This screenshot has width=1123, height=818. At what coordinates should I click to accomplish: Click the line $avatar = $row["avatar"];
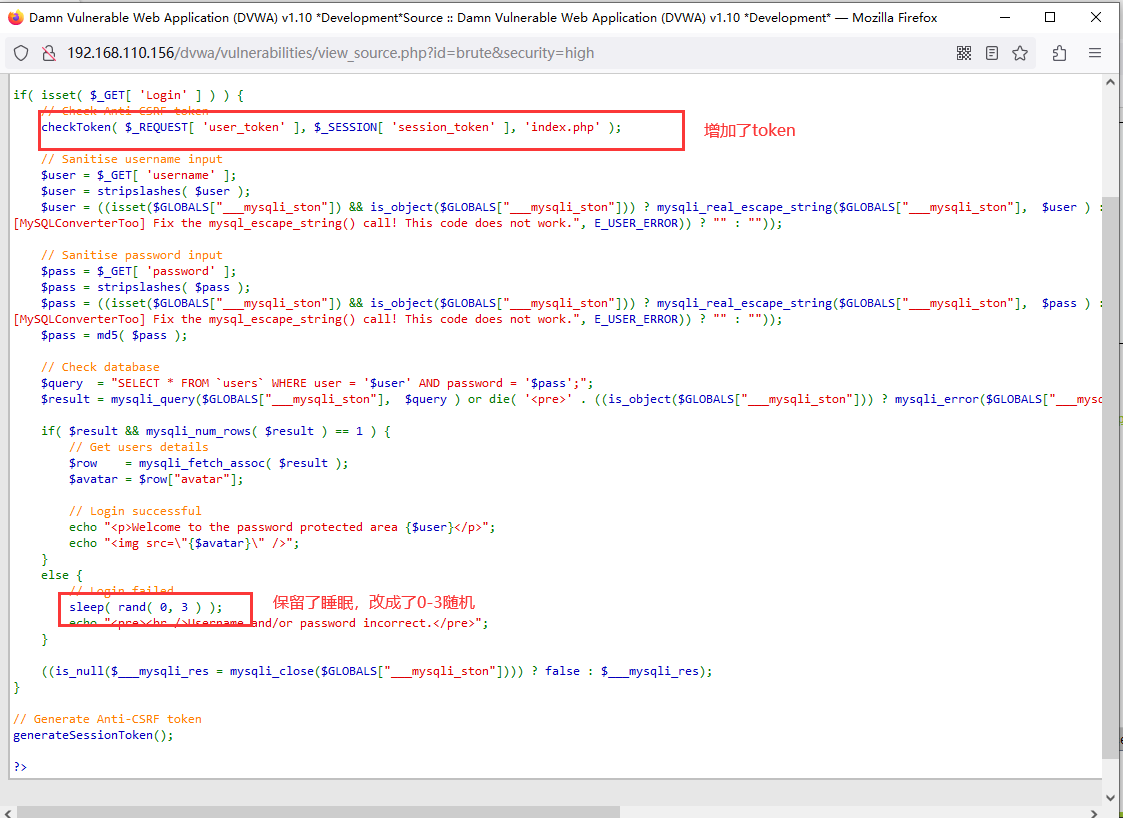[x=156, y=479]
